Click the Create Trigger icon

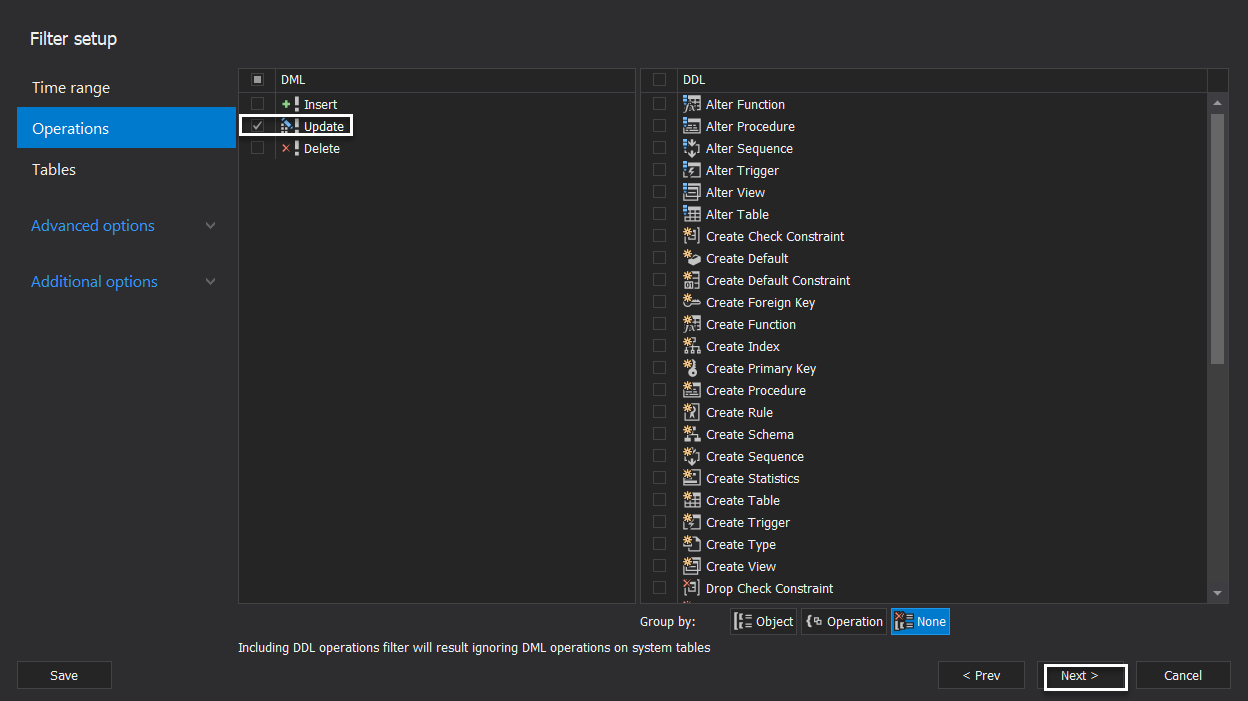click(x=691, y=522)
